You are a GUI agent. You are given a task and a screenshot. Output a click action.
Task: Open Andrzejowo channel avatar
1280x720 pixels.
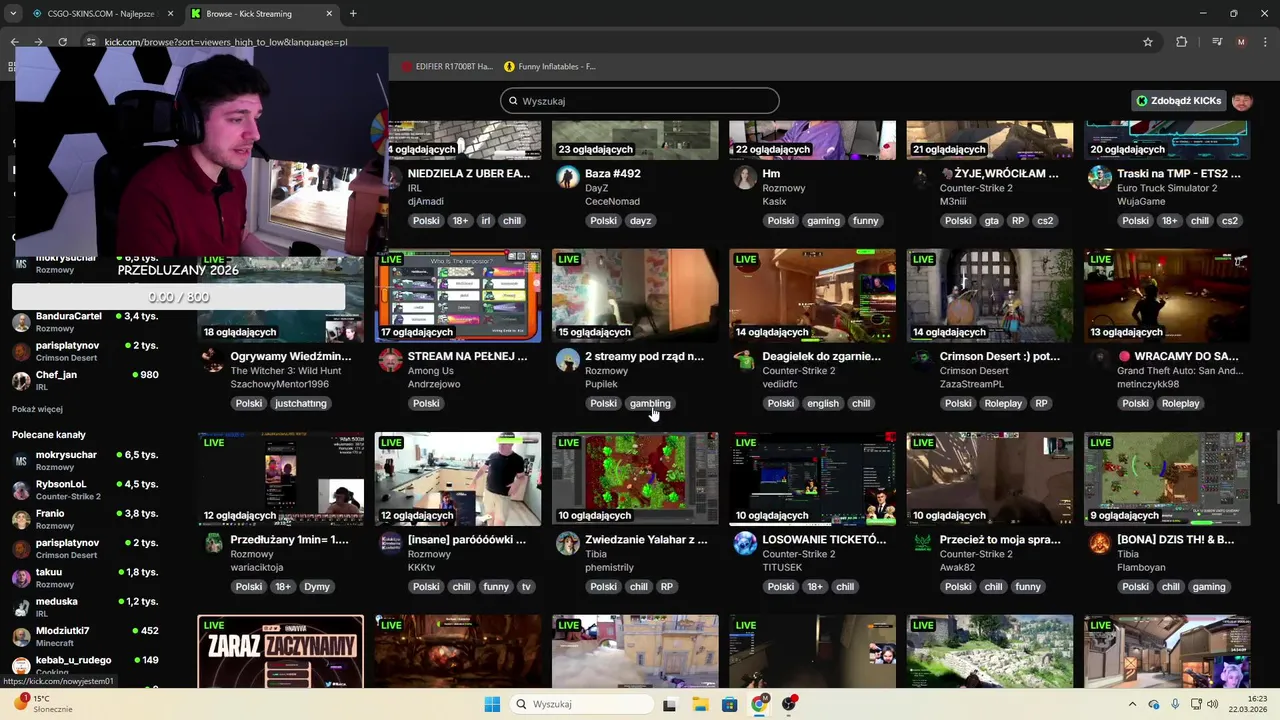[391, 361]
